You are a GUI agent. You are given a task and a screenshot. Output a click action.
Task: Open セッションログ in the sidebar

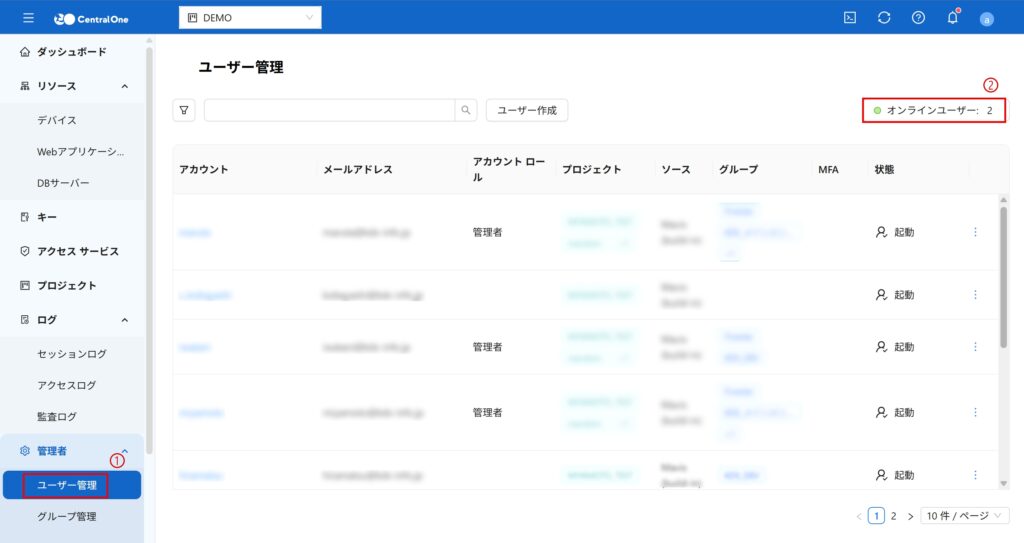72,354
